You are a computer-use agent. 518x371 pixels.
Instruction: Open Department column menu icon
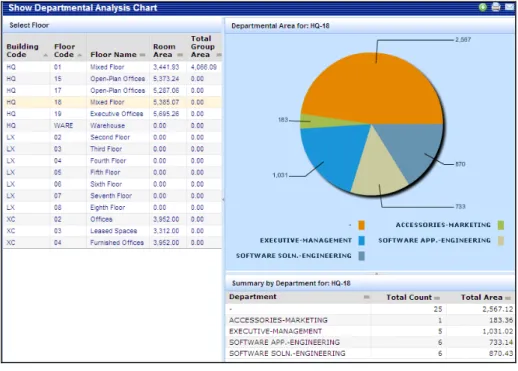coord(367,297)
